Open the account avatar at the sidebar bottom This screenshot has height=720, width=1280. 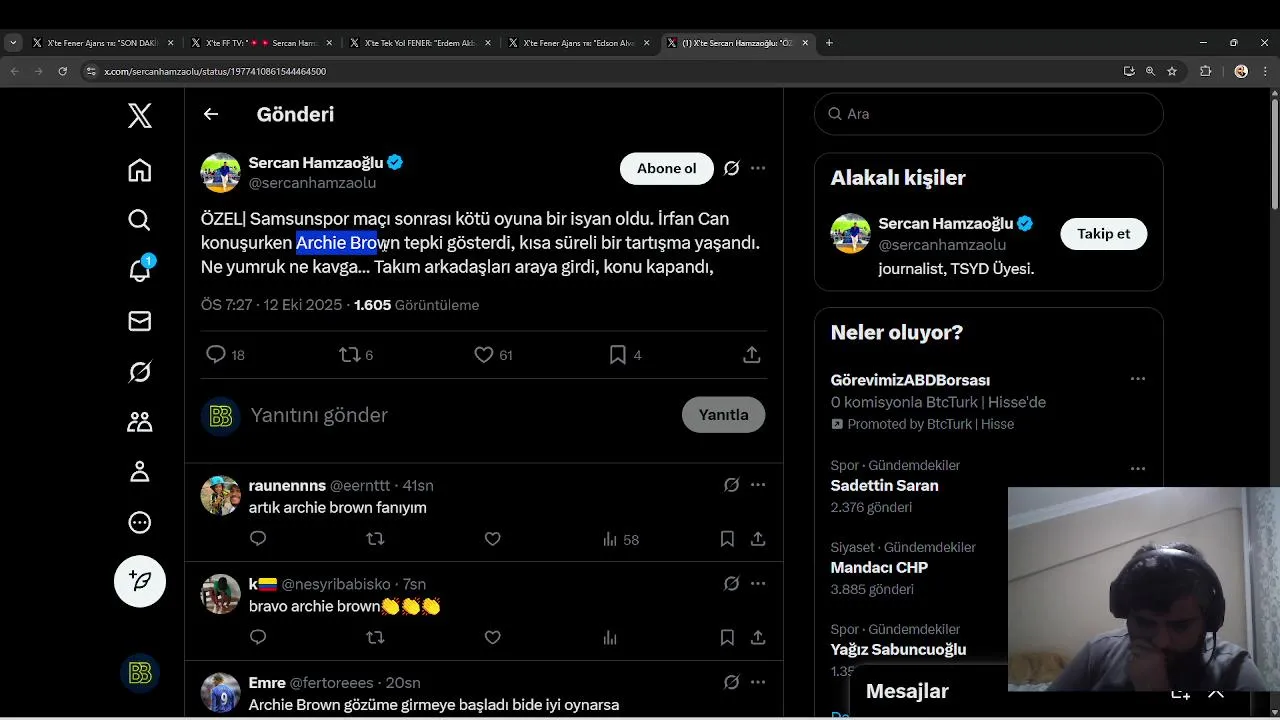click(140, 674)
